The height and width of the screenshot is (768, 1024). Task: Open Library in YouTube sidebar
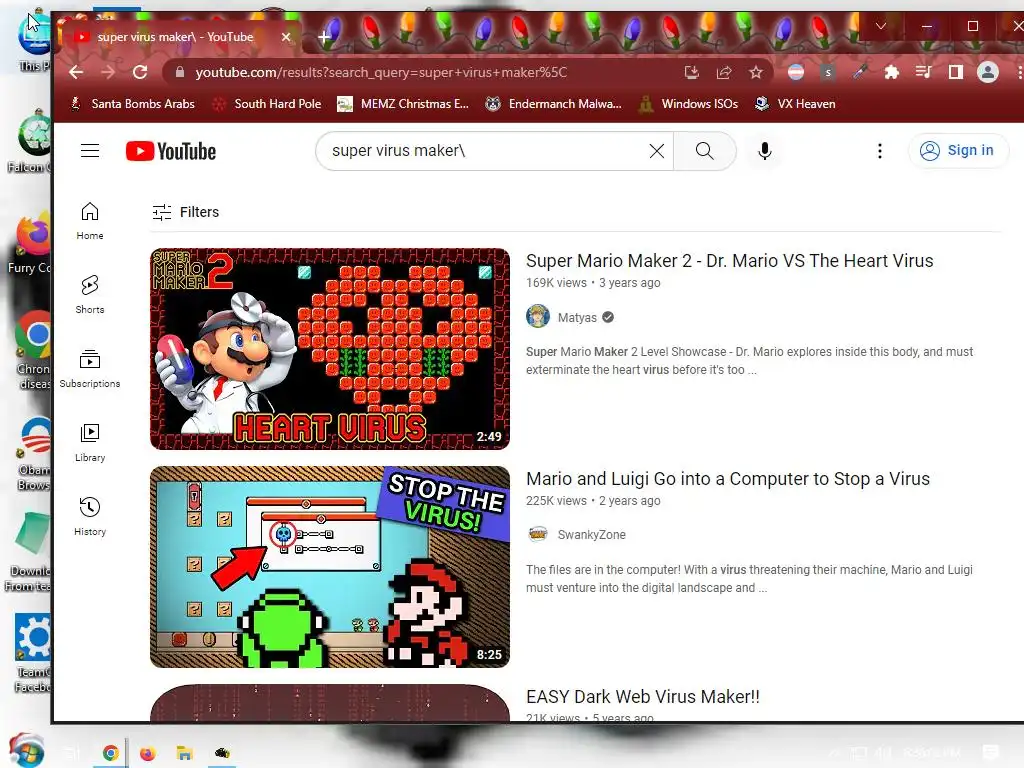point(90,443)
